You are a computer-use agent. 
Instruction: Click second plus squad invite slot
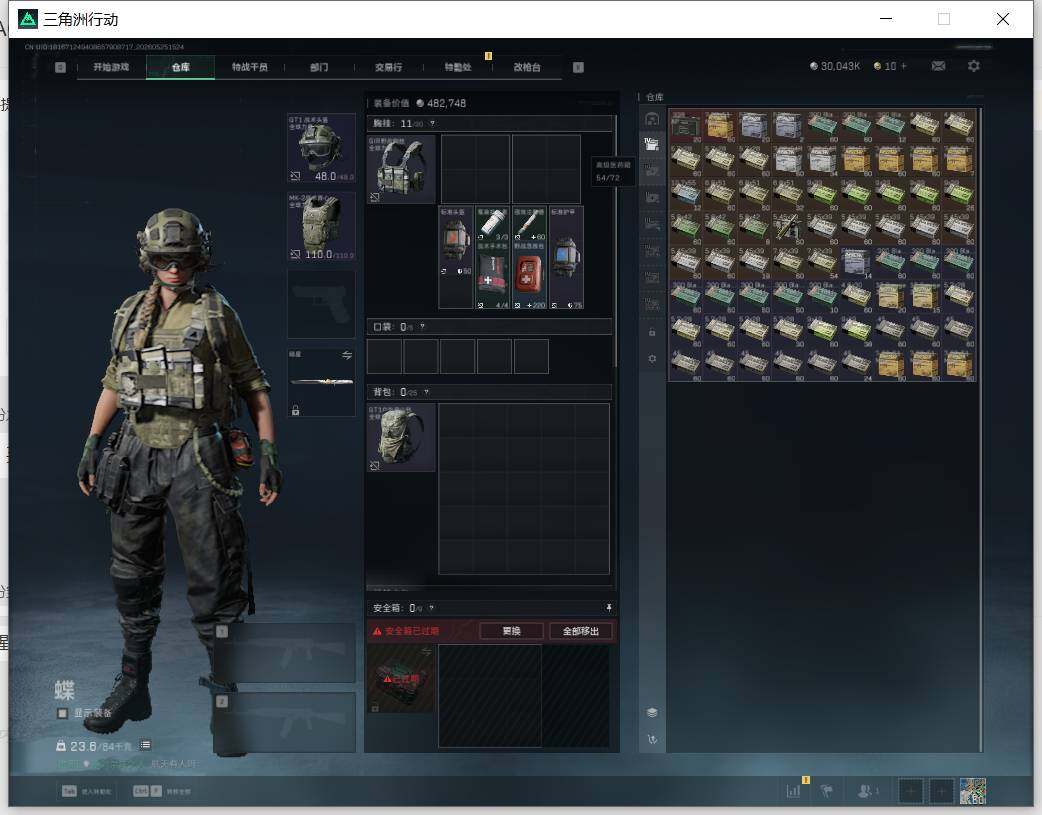tap(941, 791)
